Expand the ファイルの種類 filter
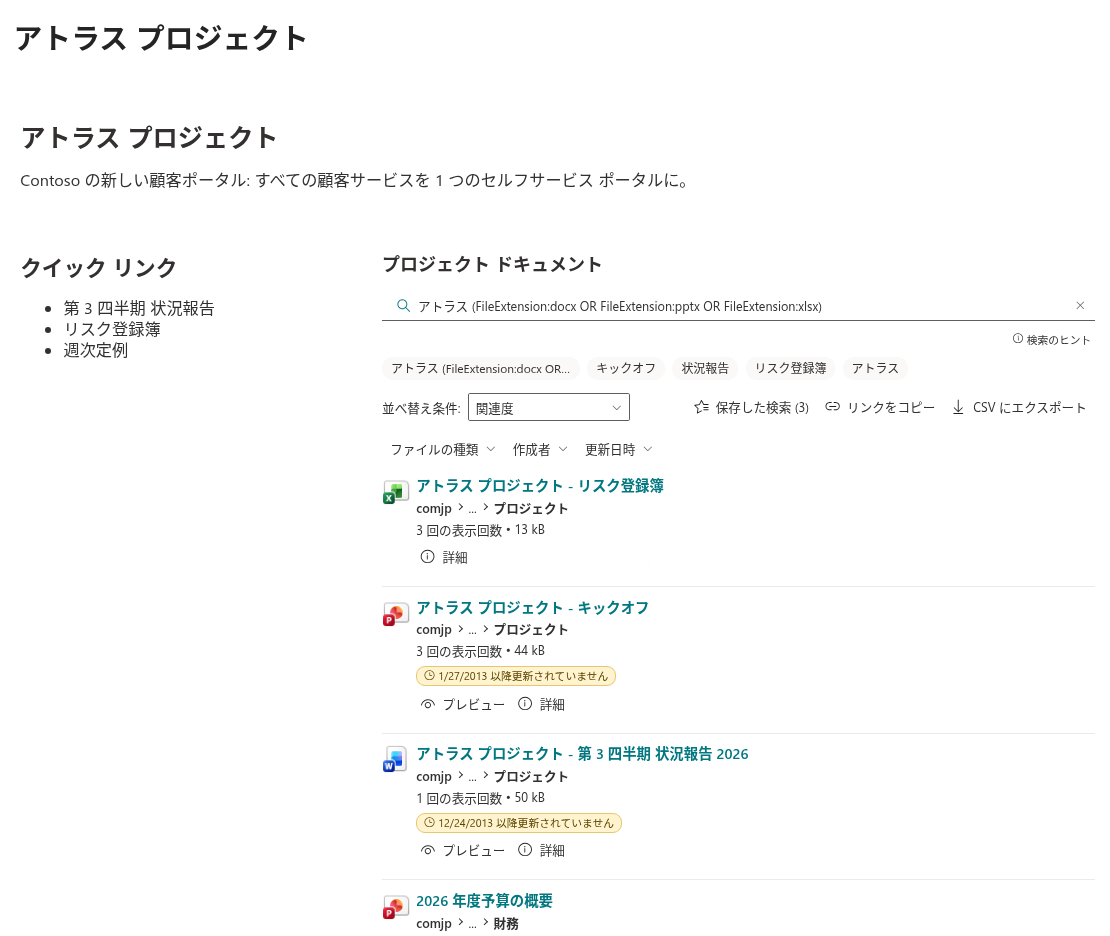1110x936 pixels. click(443, 450)
